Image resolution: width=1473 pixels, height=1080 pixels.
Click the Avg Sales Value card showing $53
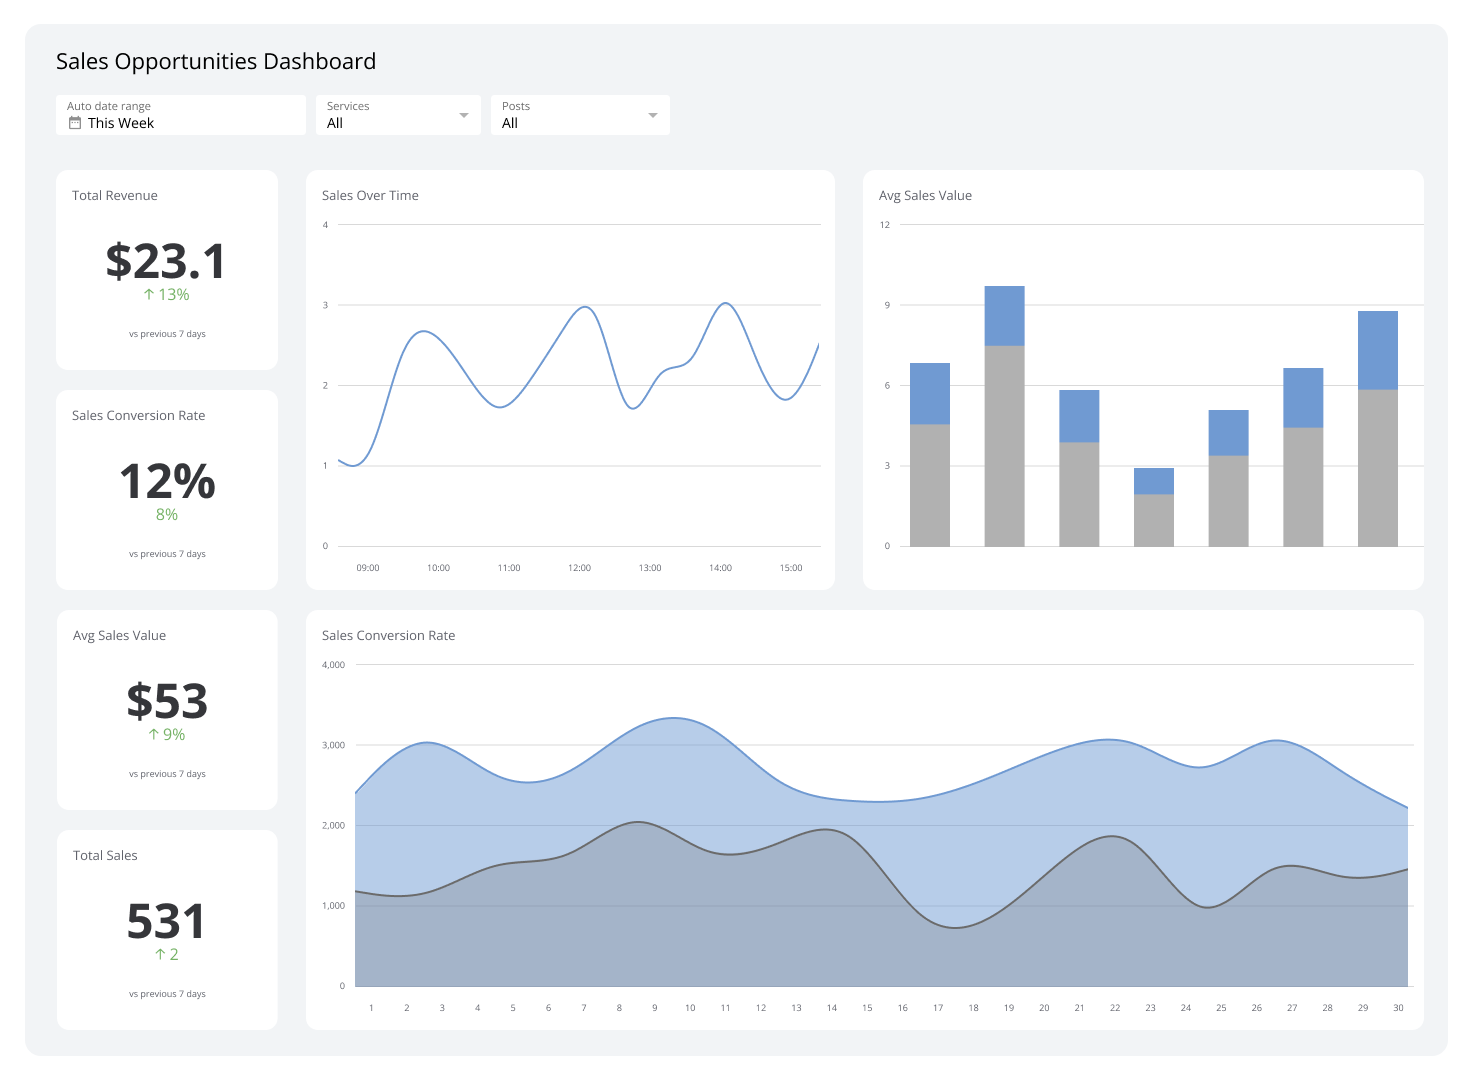point(166,708)
